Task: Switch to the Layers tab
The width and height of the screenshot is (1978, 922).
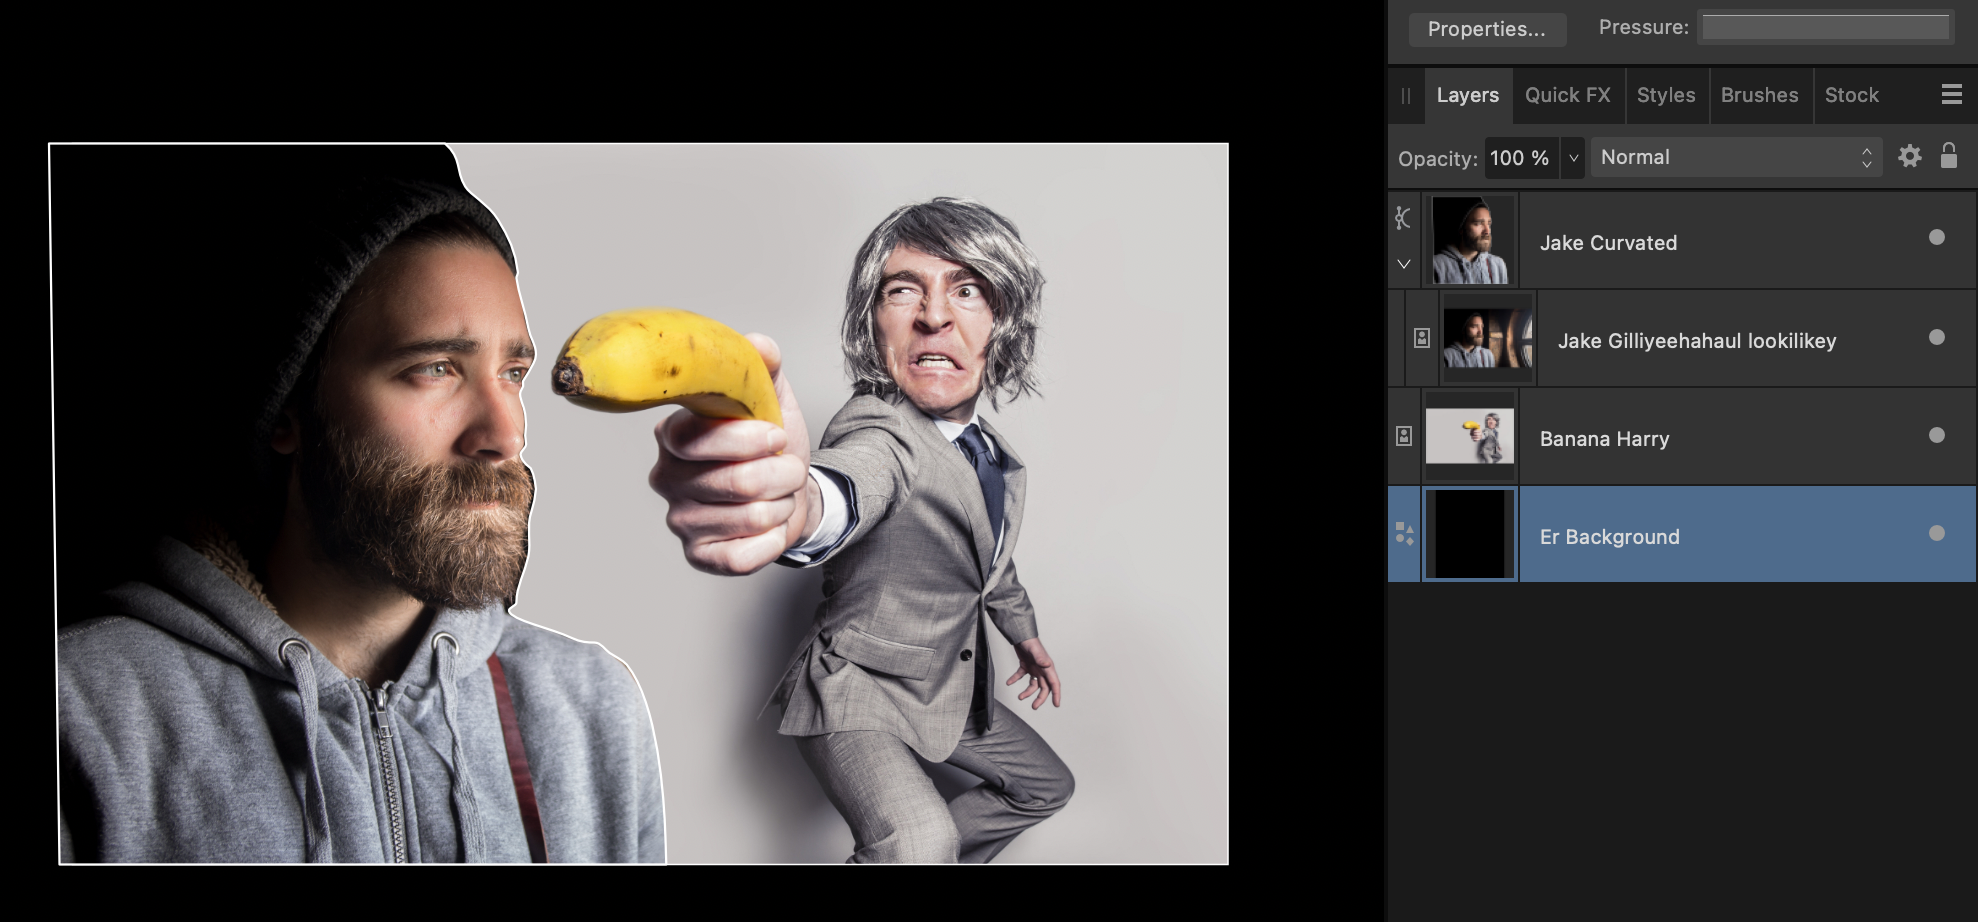Action: pos(1468,95)
